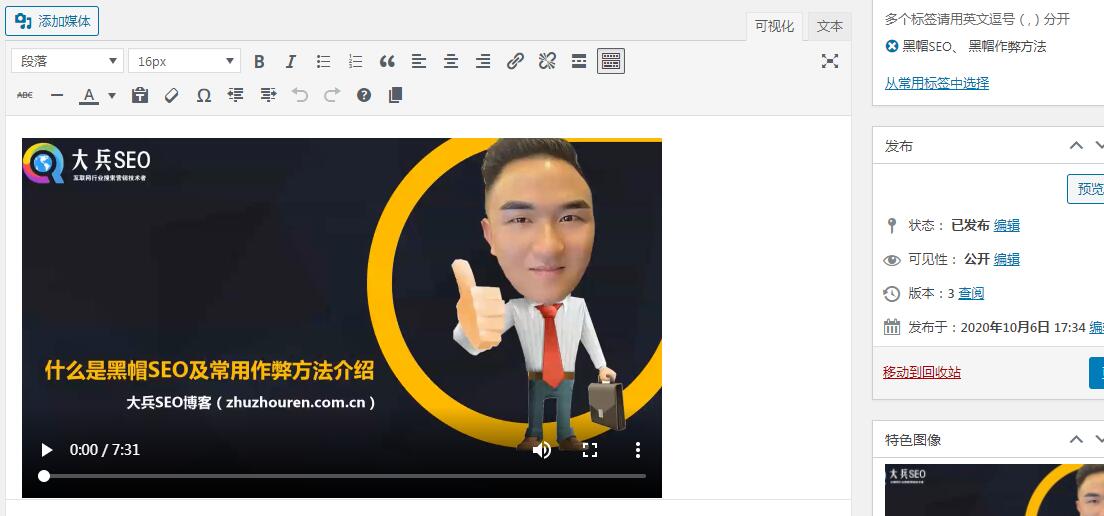This screenshot has height=516, width=1104.
Task: Insert or edit a link
Action: pyautogui.click(x=515, y=61)
